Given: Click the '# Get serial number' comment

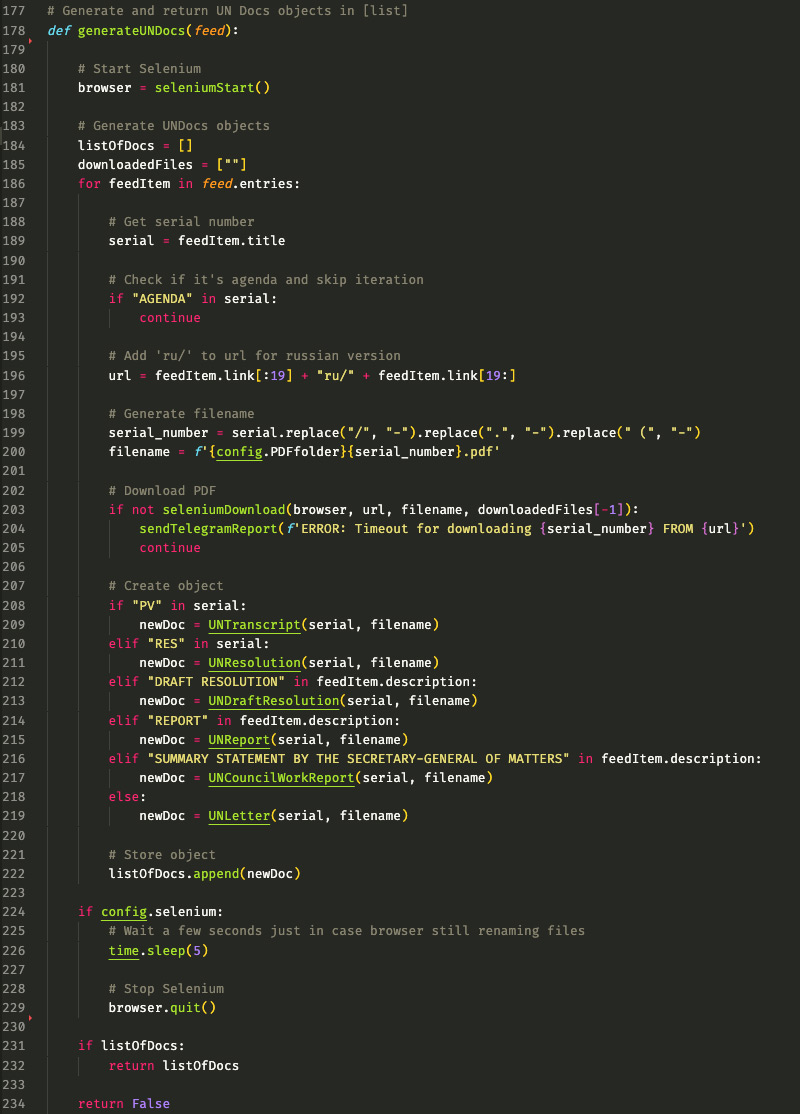Looking at the screenshot, I should tap(181, 222).
